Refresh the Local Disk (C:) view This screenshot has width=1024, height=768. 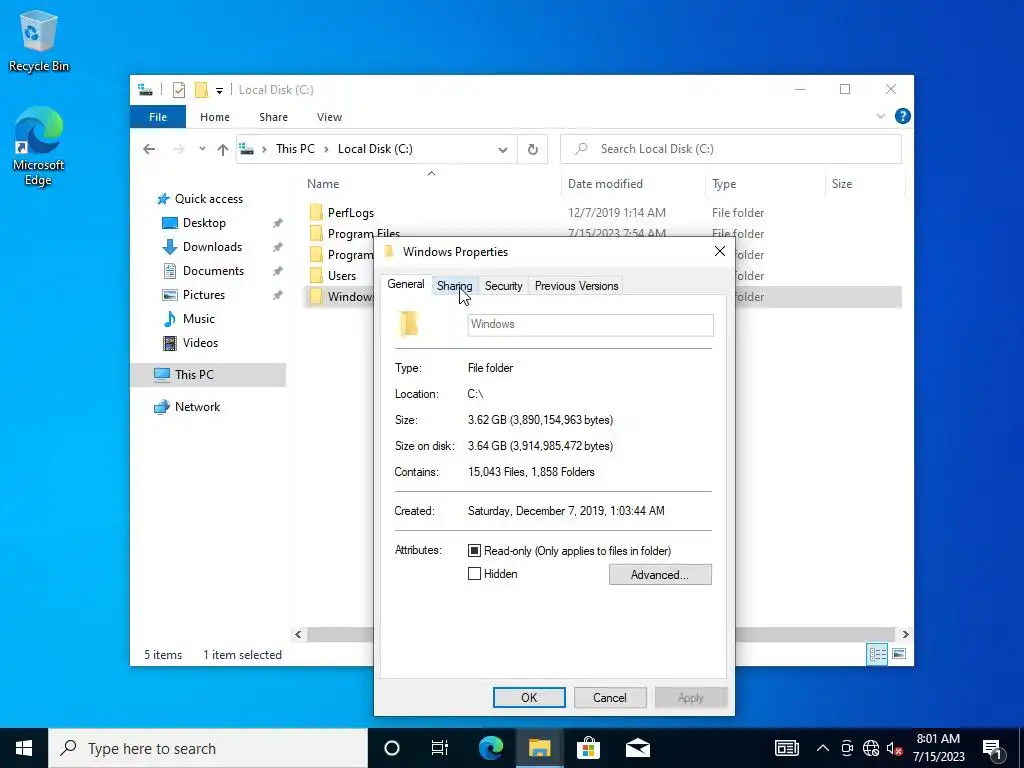(x=533, y=150)
